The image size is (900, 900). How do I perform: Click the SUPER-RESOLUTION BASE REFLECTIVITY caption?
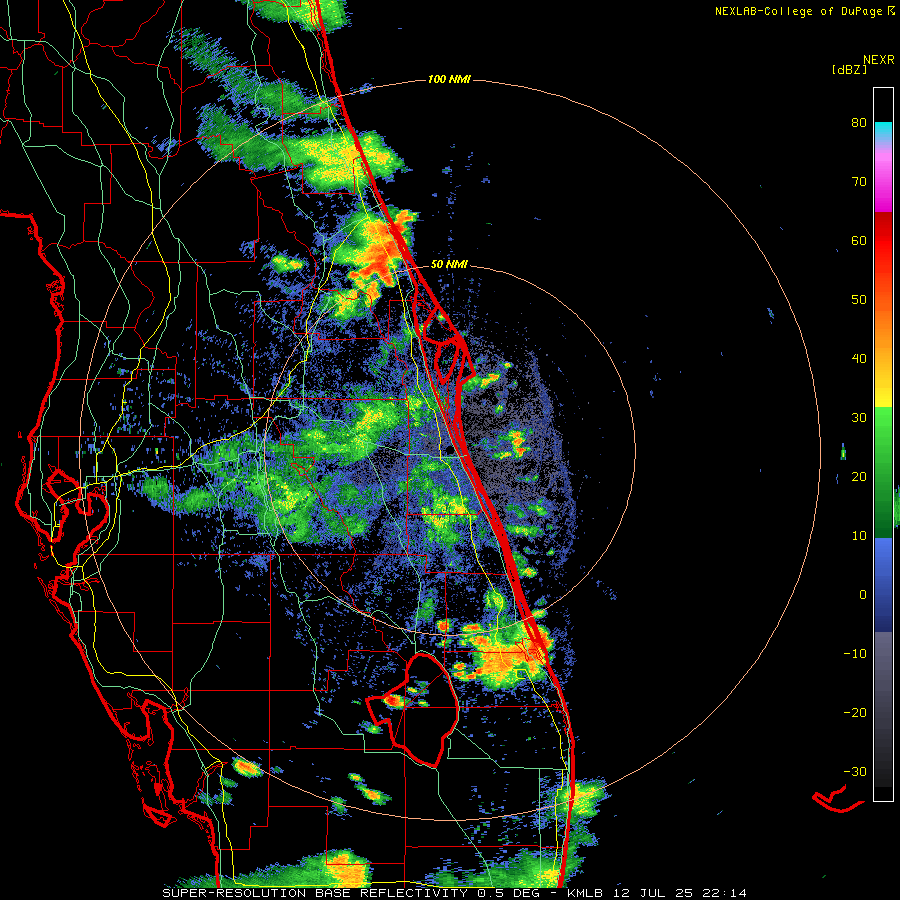click(314, 893)
